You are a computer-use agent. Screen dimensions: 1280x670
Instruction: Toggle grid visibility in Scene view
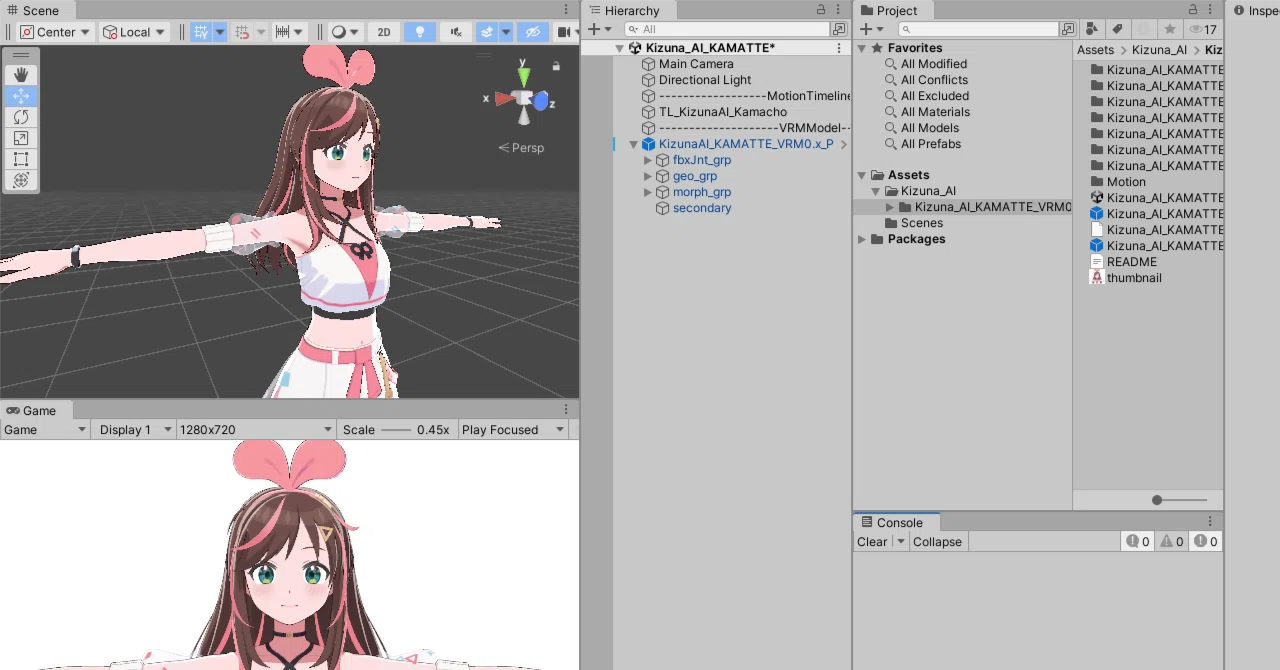pos(201,32)
